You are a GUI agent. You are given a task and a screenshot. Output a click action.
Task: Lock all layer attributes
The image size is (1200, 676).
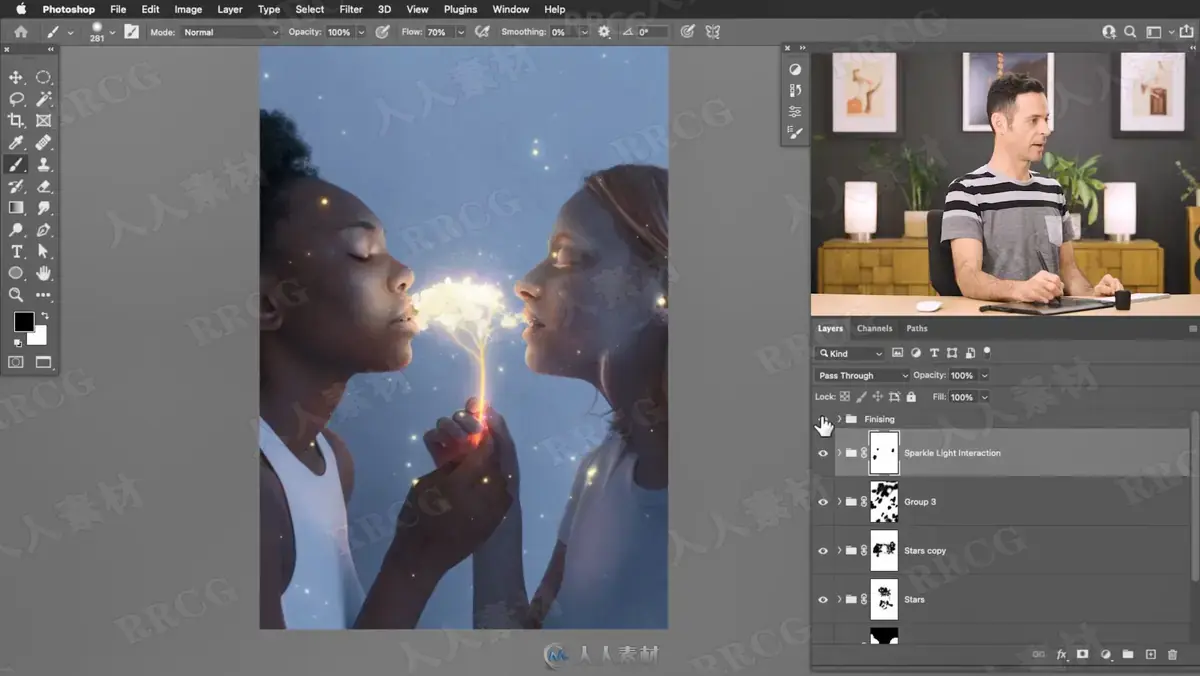(x=911, y=397)
